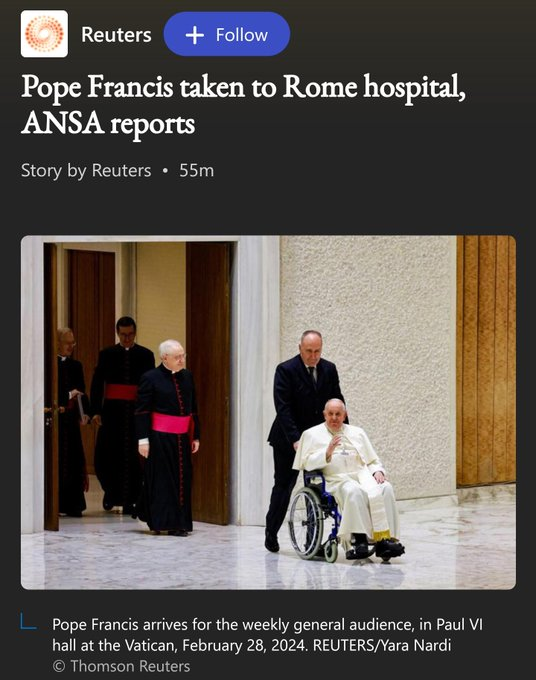Open the Reuters publisher name link
The width and height of the screenshot is (536, 680).
coord(116,35)
